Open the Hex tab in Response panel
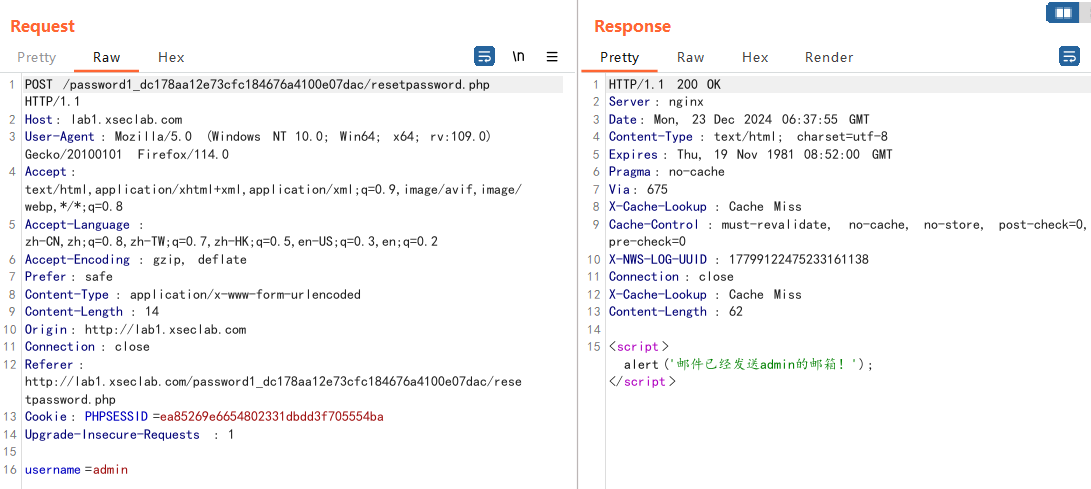 tap(755, 57)
